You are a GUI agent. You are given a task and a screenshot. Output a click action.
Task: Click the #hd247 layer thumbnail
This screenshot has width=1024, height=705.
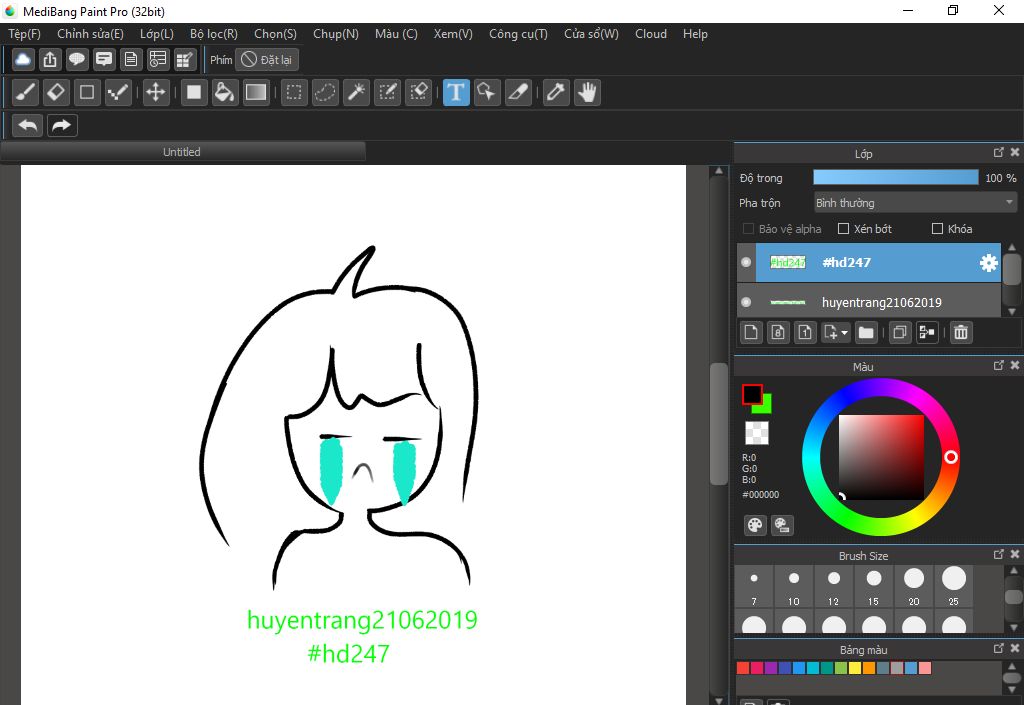coord(788,262)
